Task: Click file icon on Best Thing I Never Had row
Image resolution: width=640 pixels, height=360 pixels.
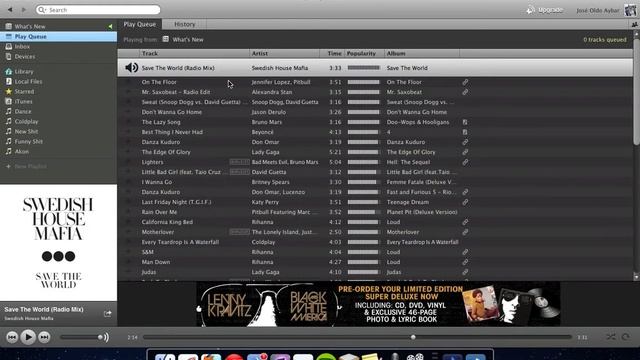Action: click(x=465, y=132)
